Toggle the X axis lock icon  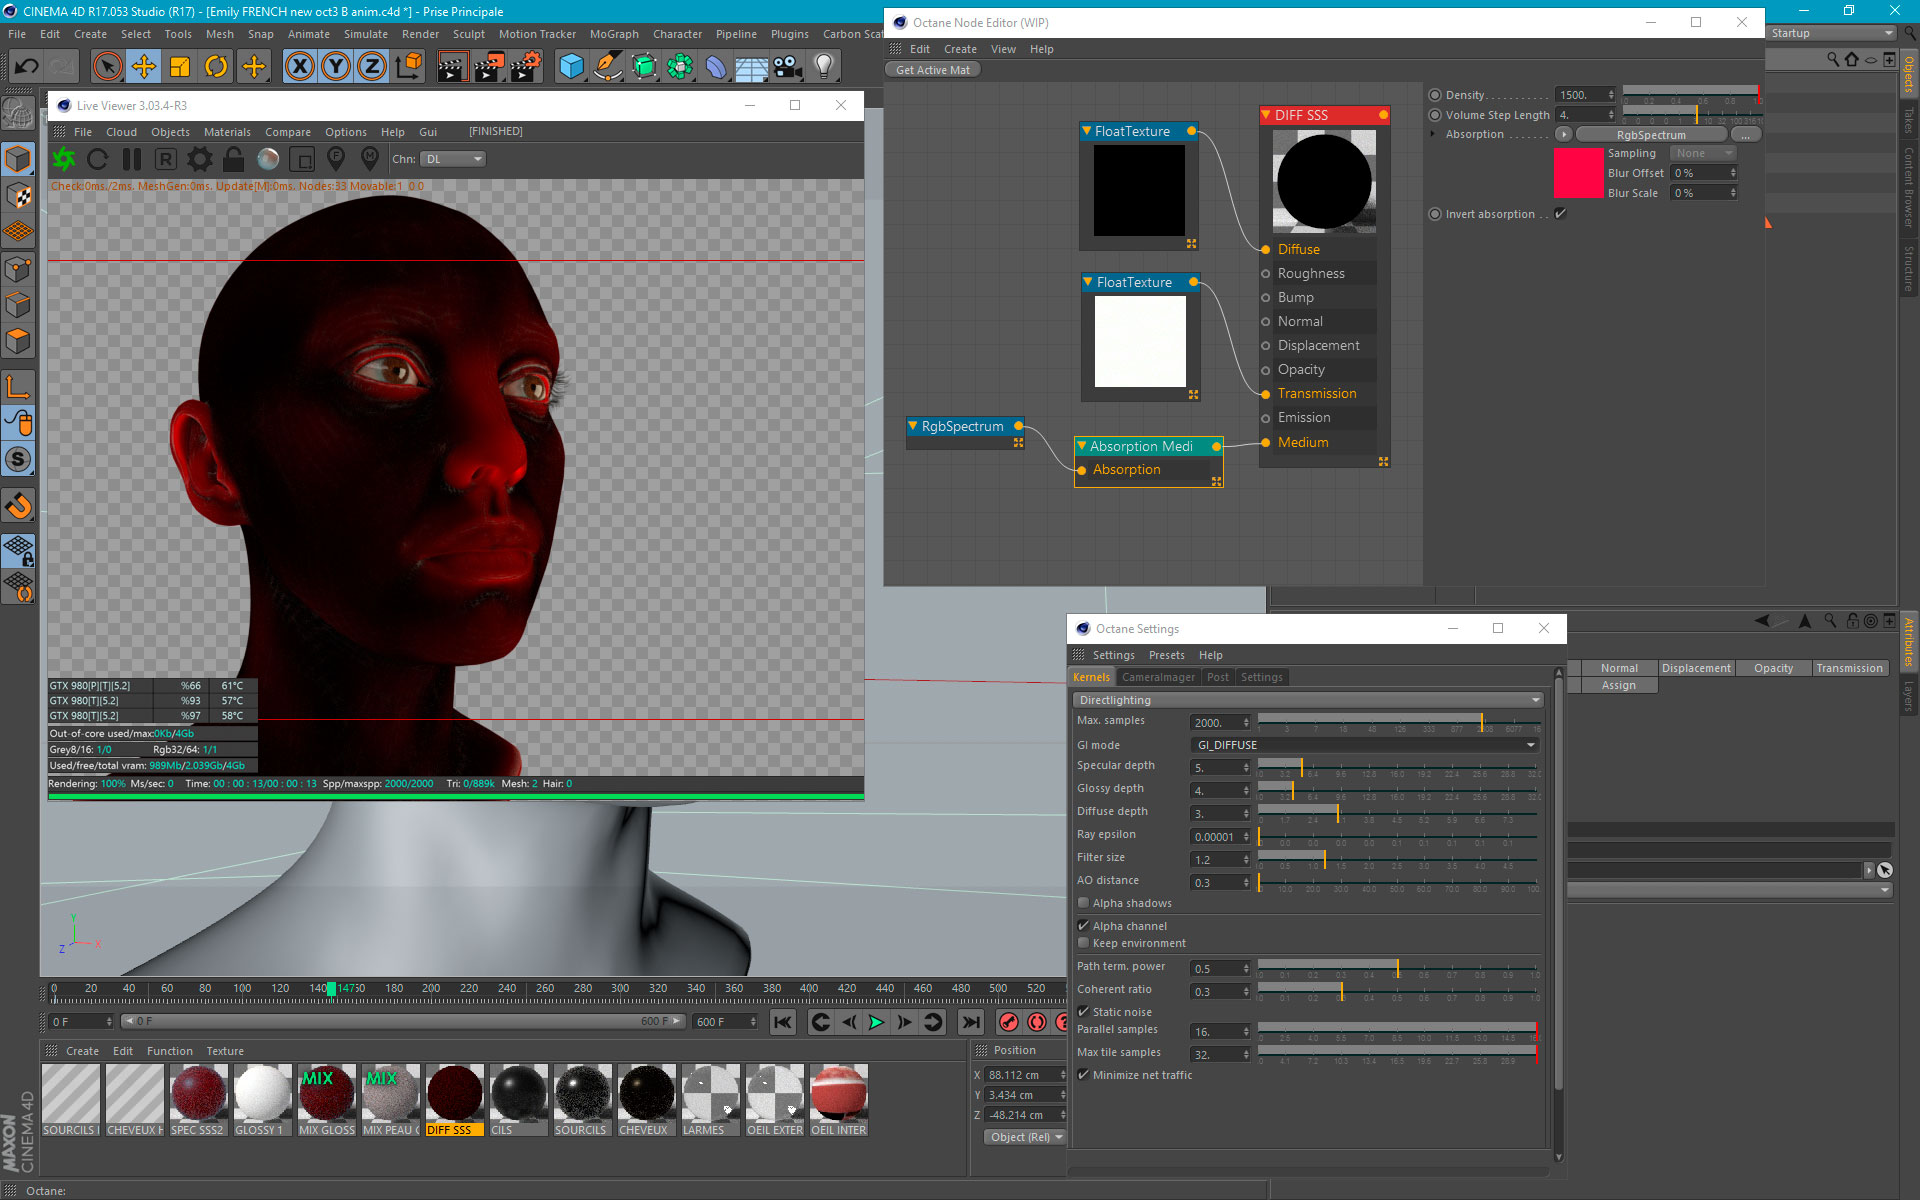click(299, 67)
